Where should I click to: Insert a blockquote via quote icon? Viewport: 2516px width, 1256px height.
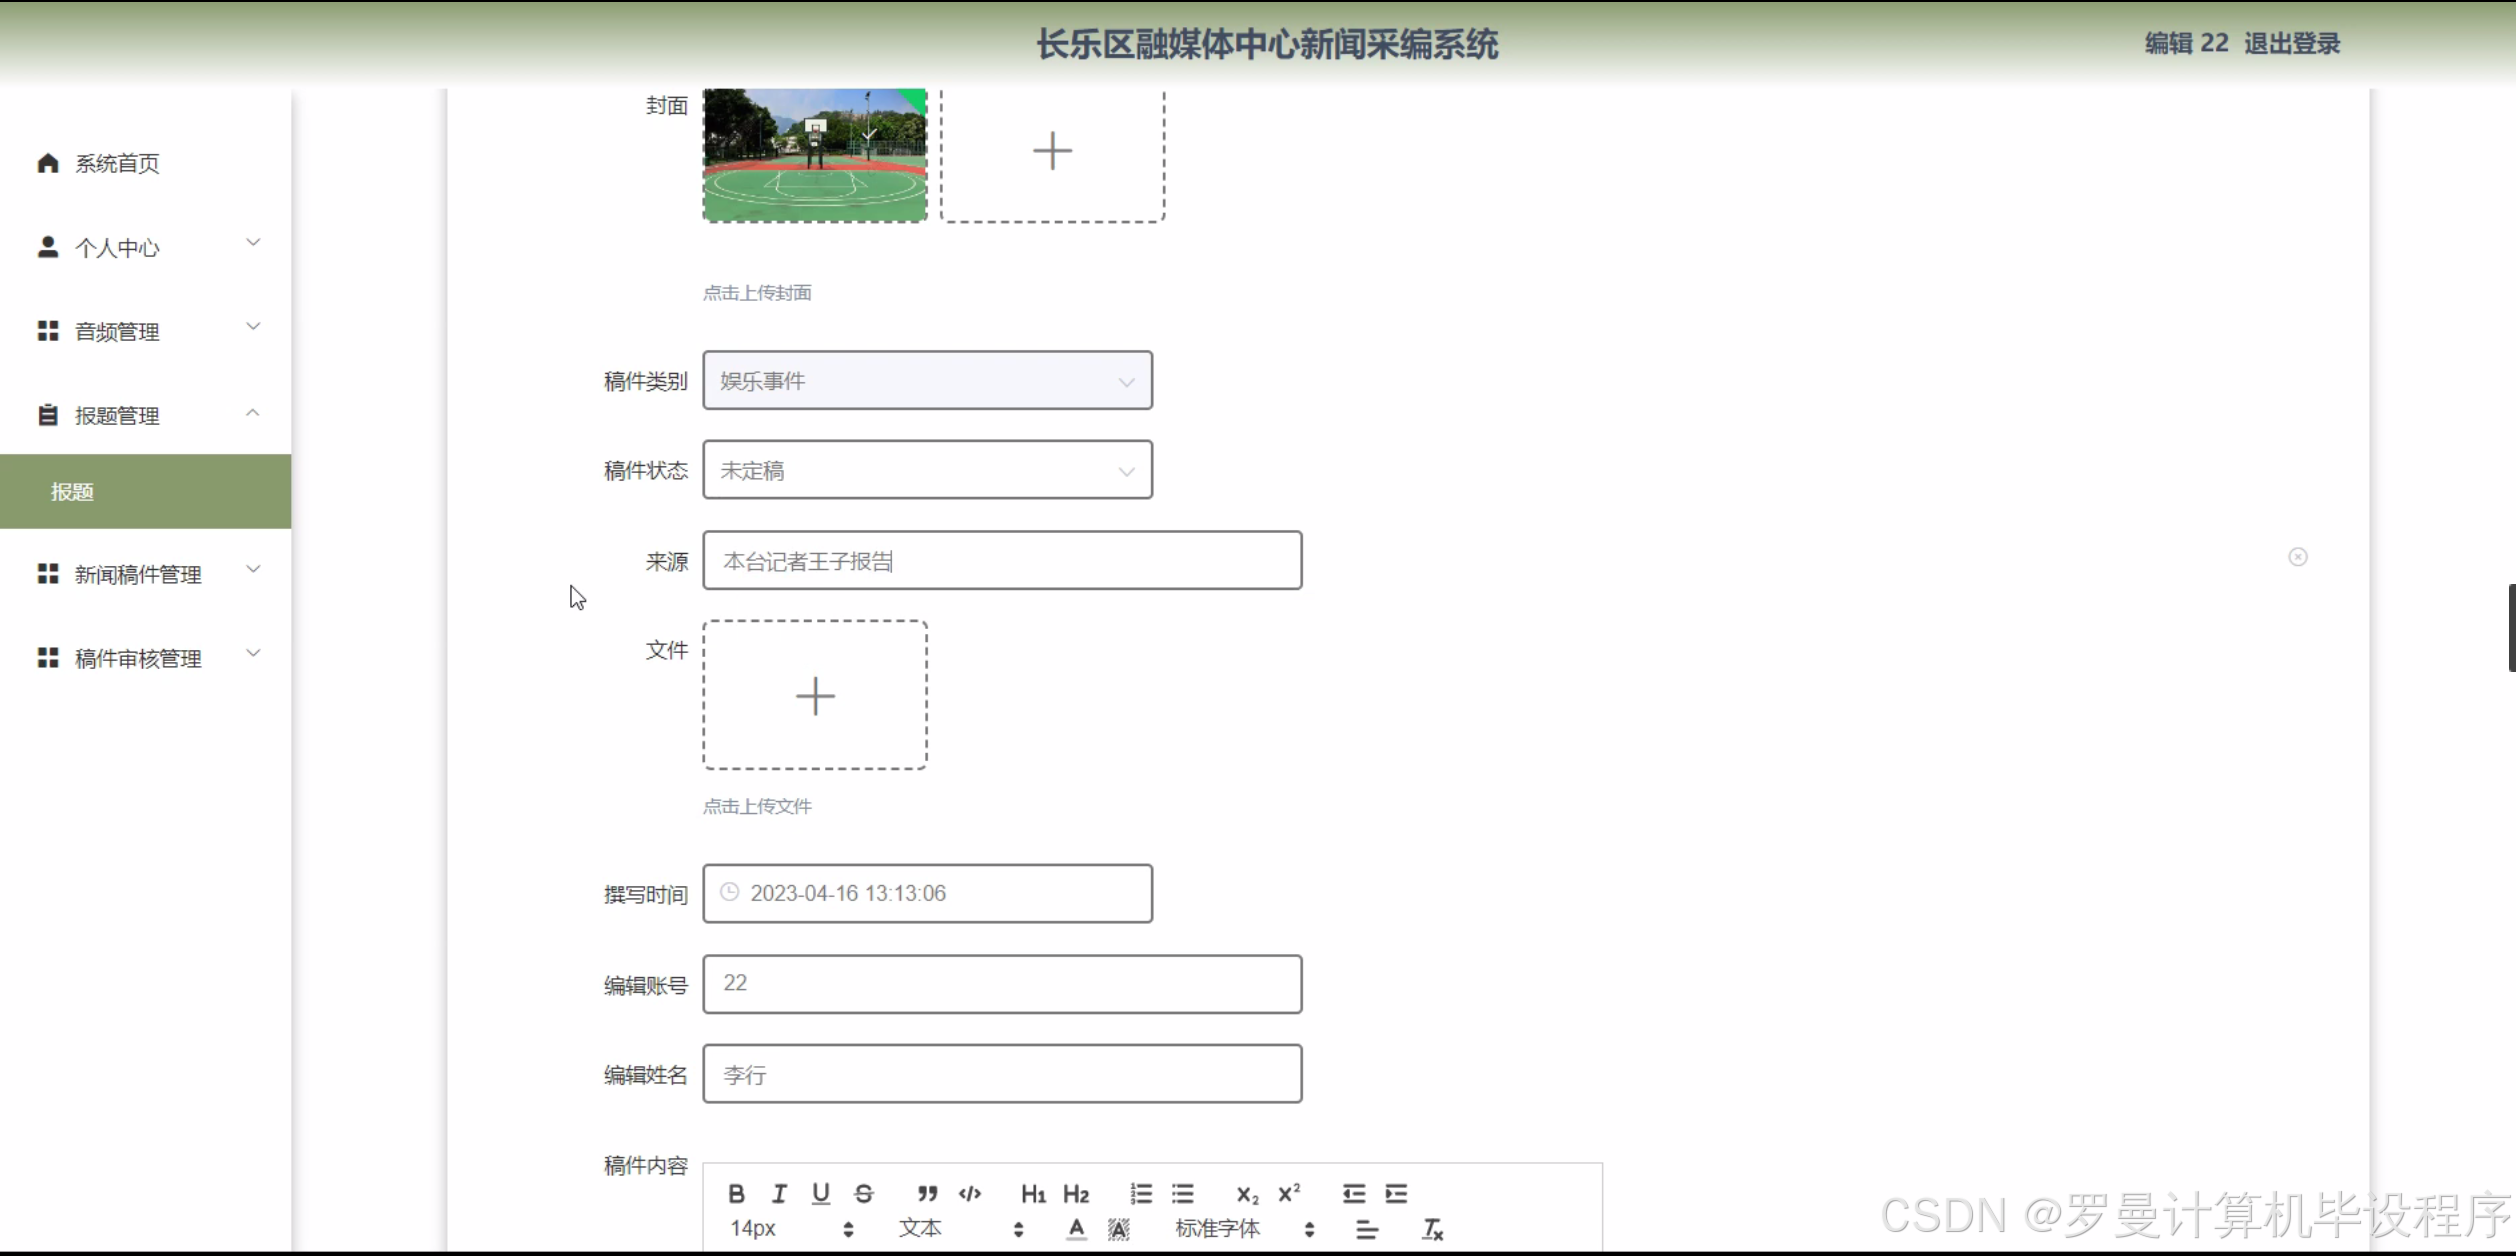[x=927, y=1193]
